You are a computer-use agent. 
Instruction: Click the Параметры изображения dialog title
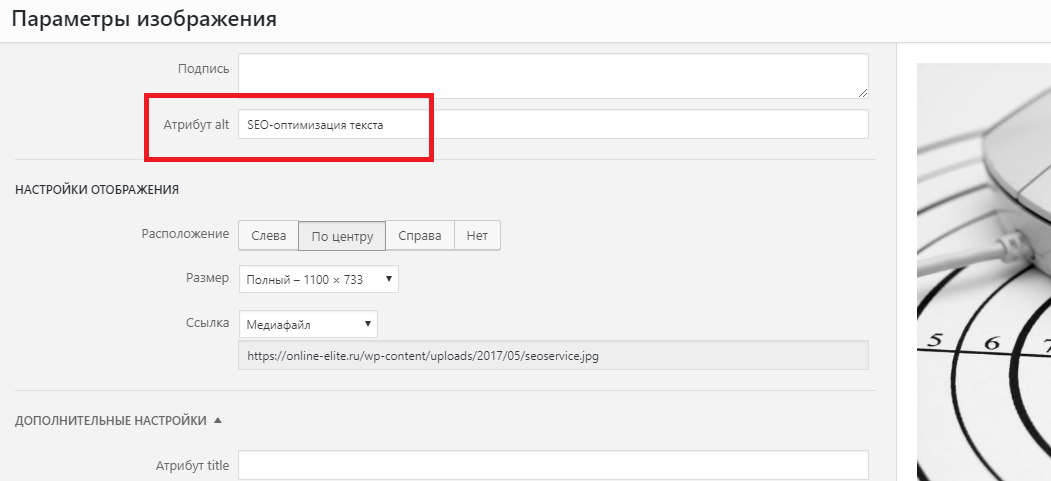click(x=144, y=19)
